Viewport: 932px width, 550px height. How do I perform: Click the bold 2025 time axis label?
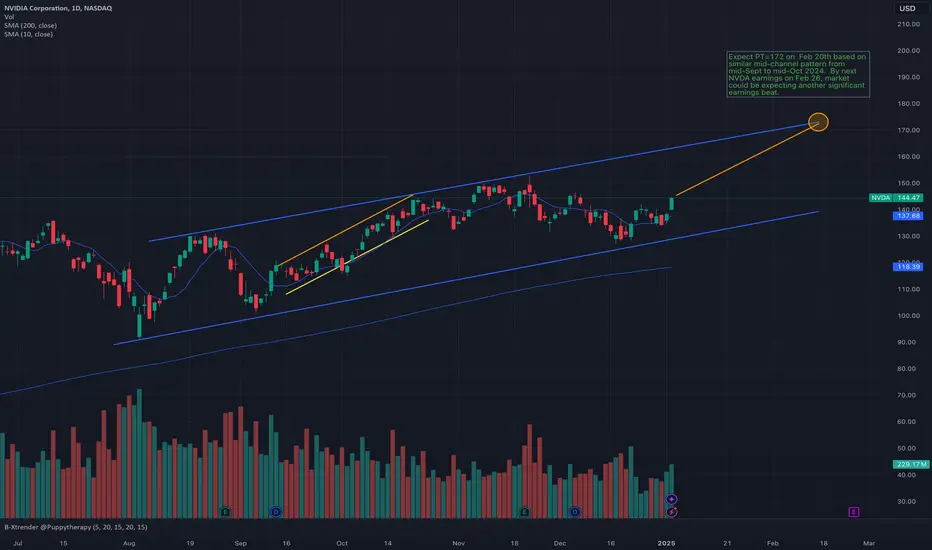(x=666, y=543)
